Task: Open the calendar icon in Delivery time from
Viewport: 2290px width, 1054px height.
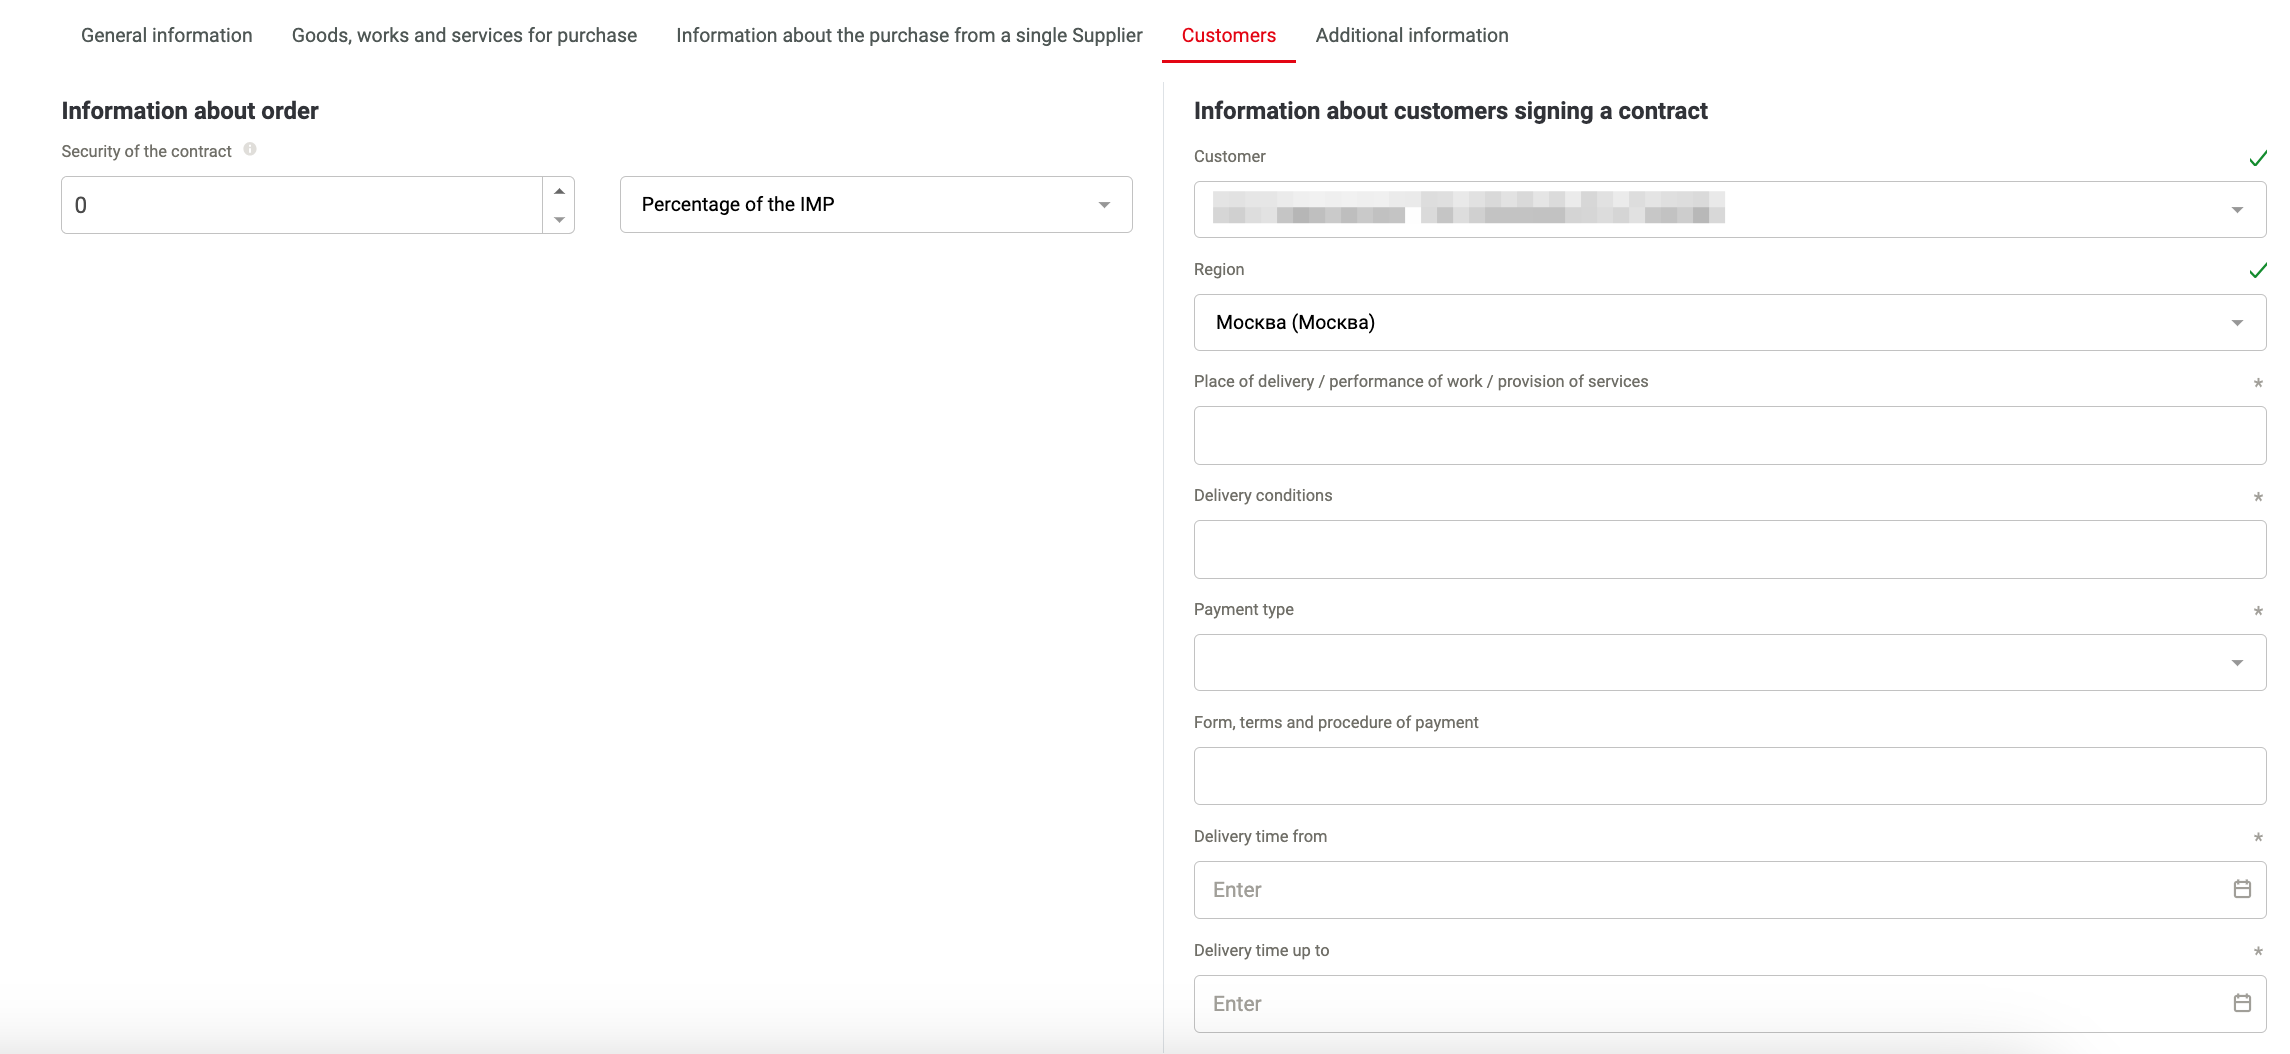Action: [x=2242, y=889]
